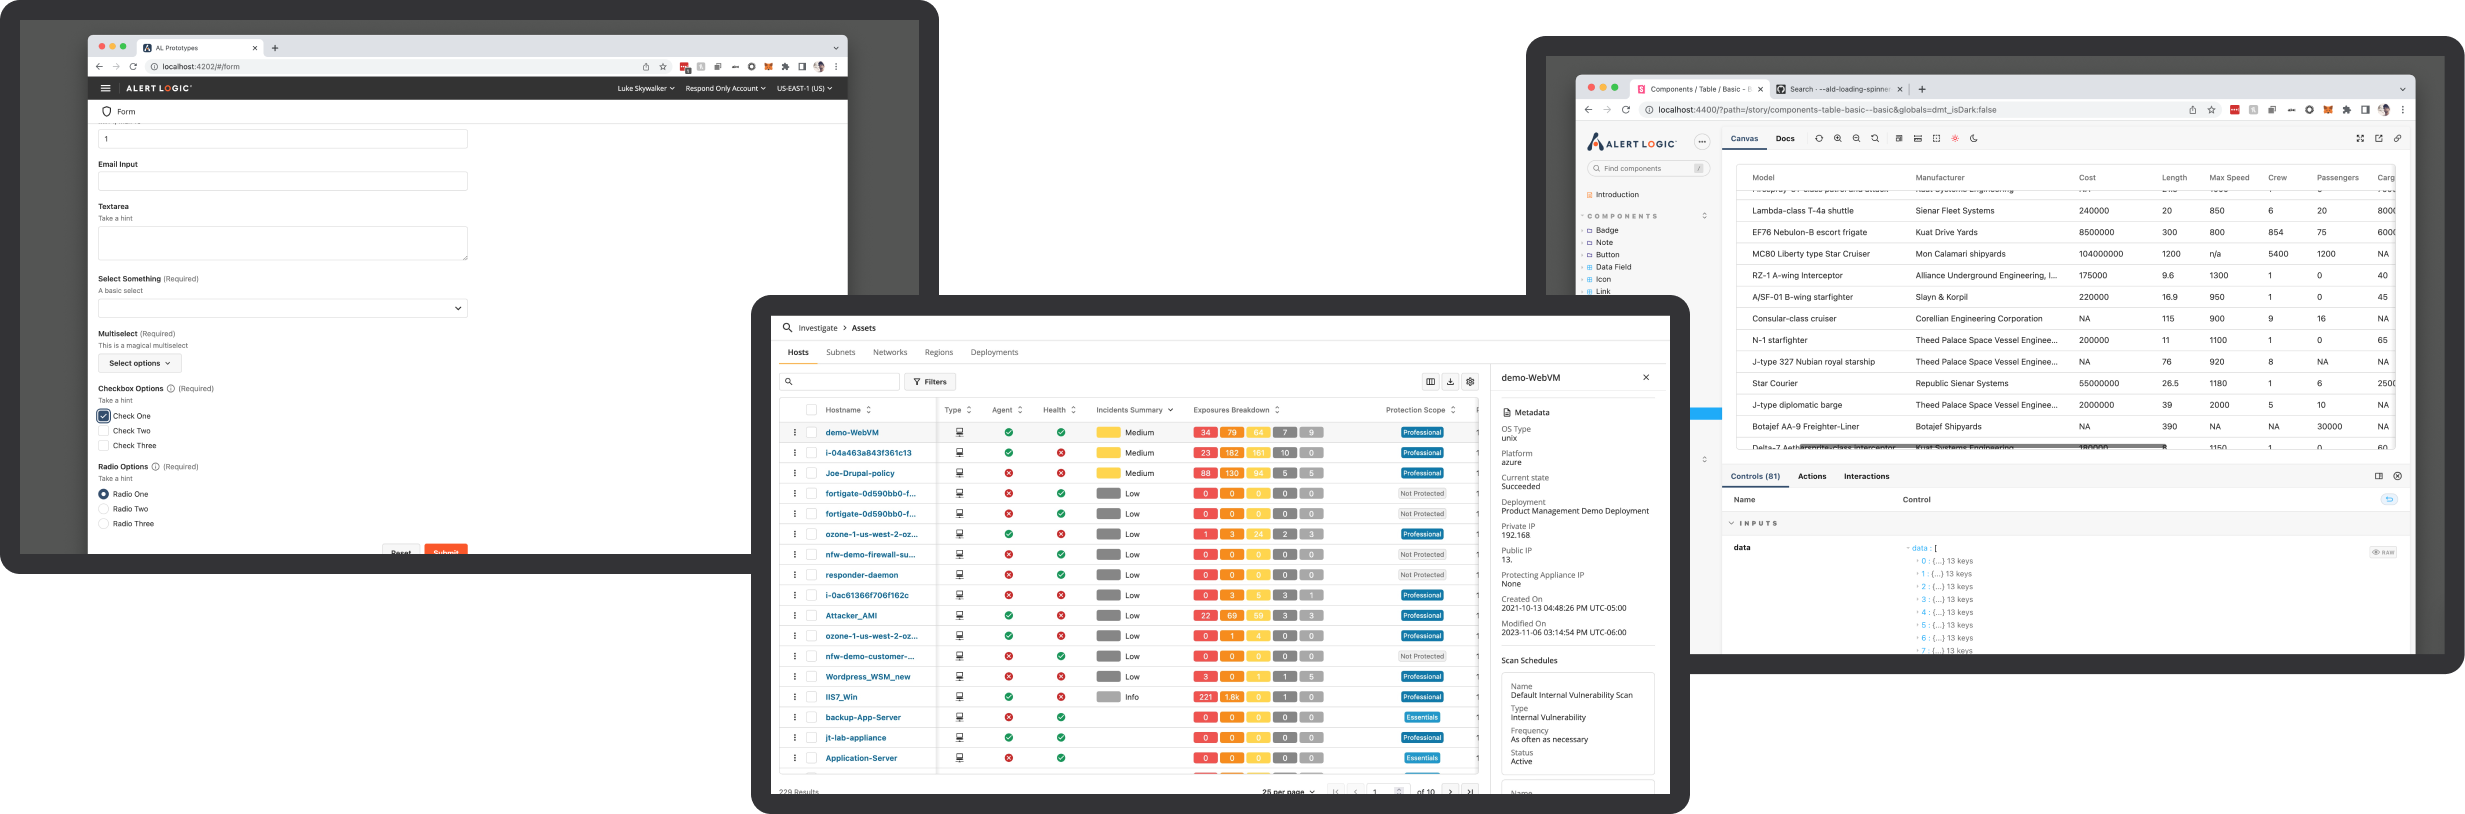The image size is (2465, 814).
Task: Tick the Check Two checkbox
Action: [103, 431]
